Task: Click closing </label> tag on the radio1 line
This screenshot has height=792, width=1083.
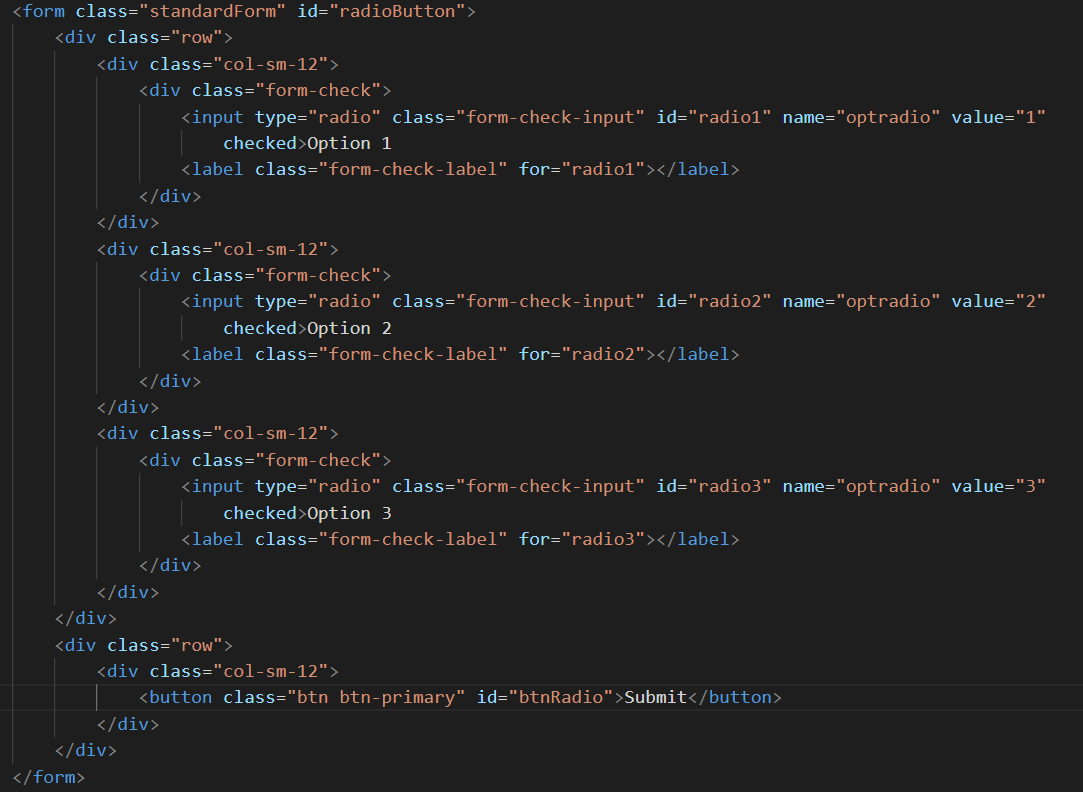Action: [x=698, y=169]
